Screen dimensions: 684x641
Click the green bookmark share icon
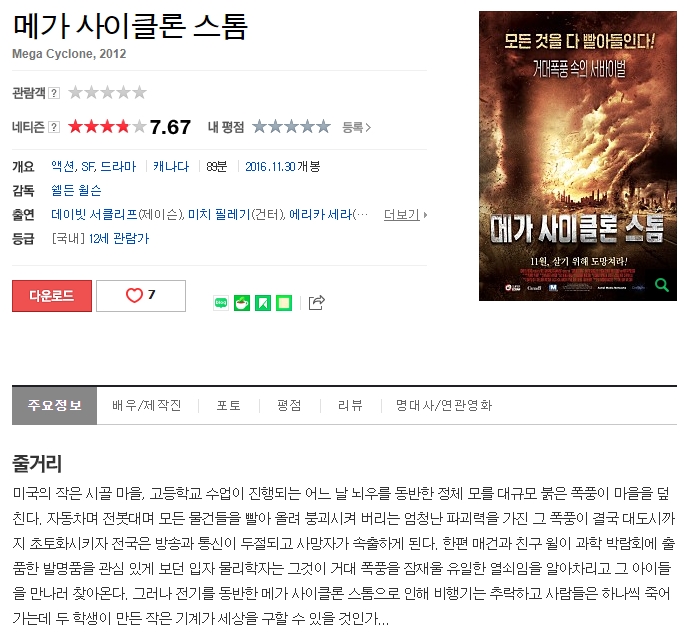coord(263,302)
